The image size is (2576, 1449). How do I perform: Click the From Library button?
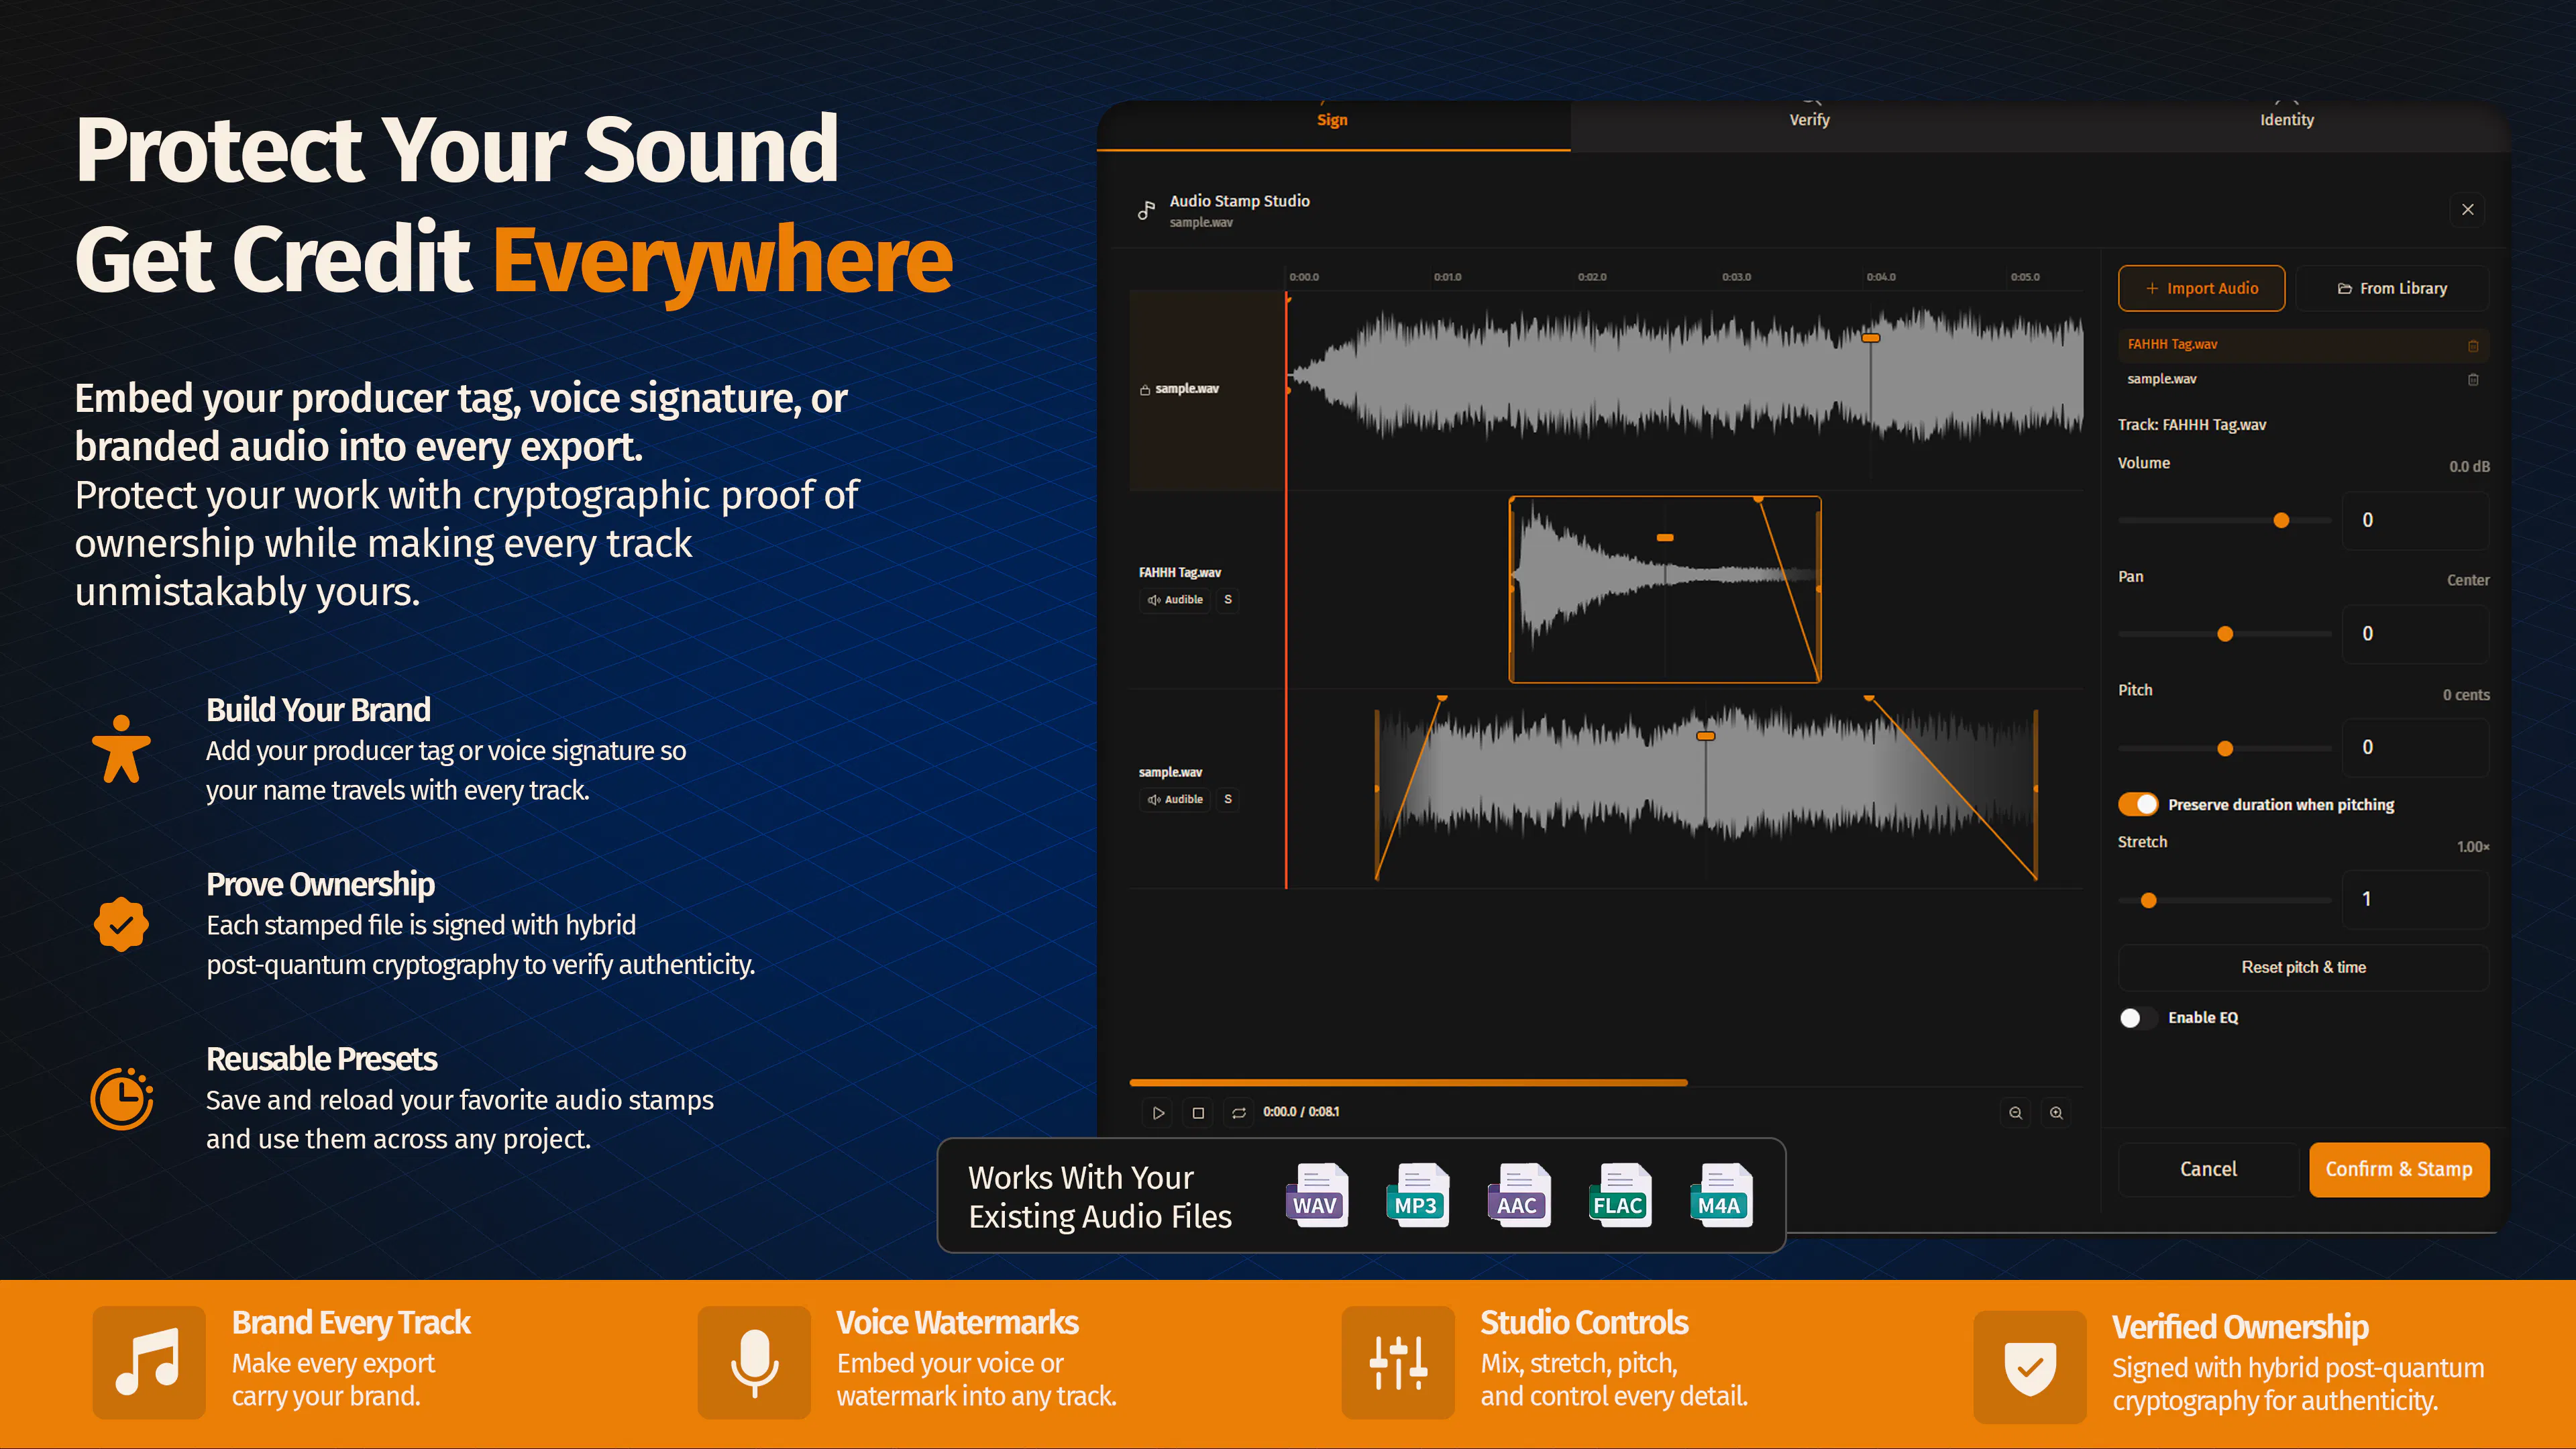click(2392, 288)
